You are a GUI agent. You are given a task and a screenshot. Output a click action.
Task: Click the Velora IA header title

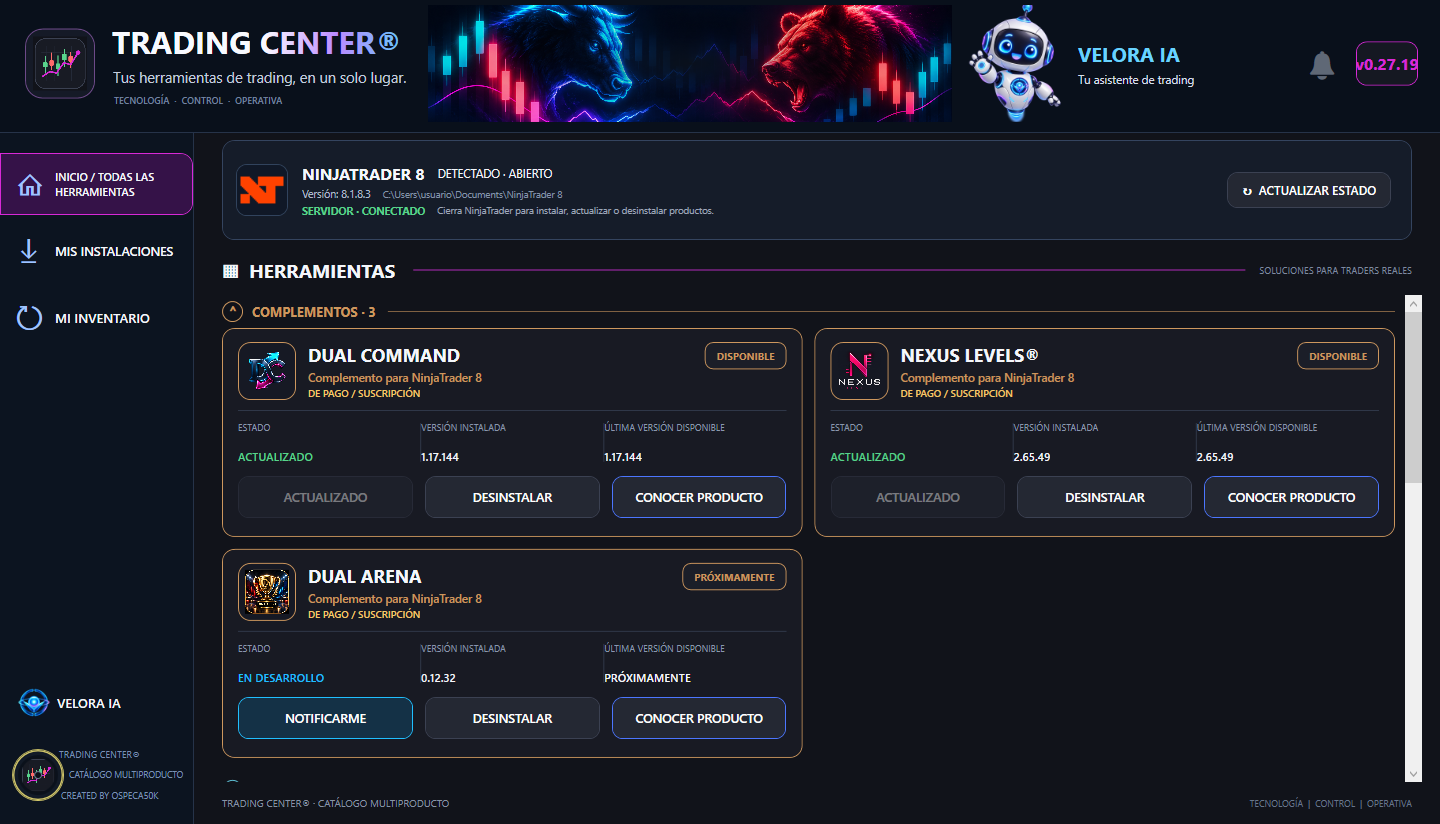1129,55
